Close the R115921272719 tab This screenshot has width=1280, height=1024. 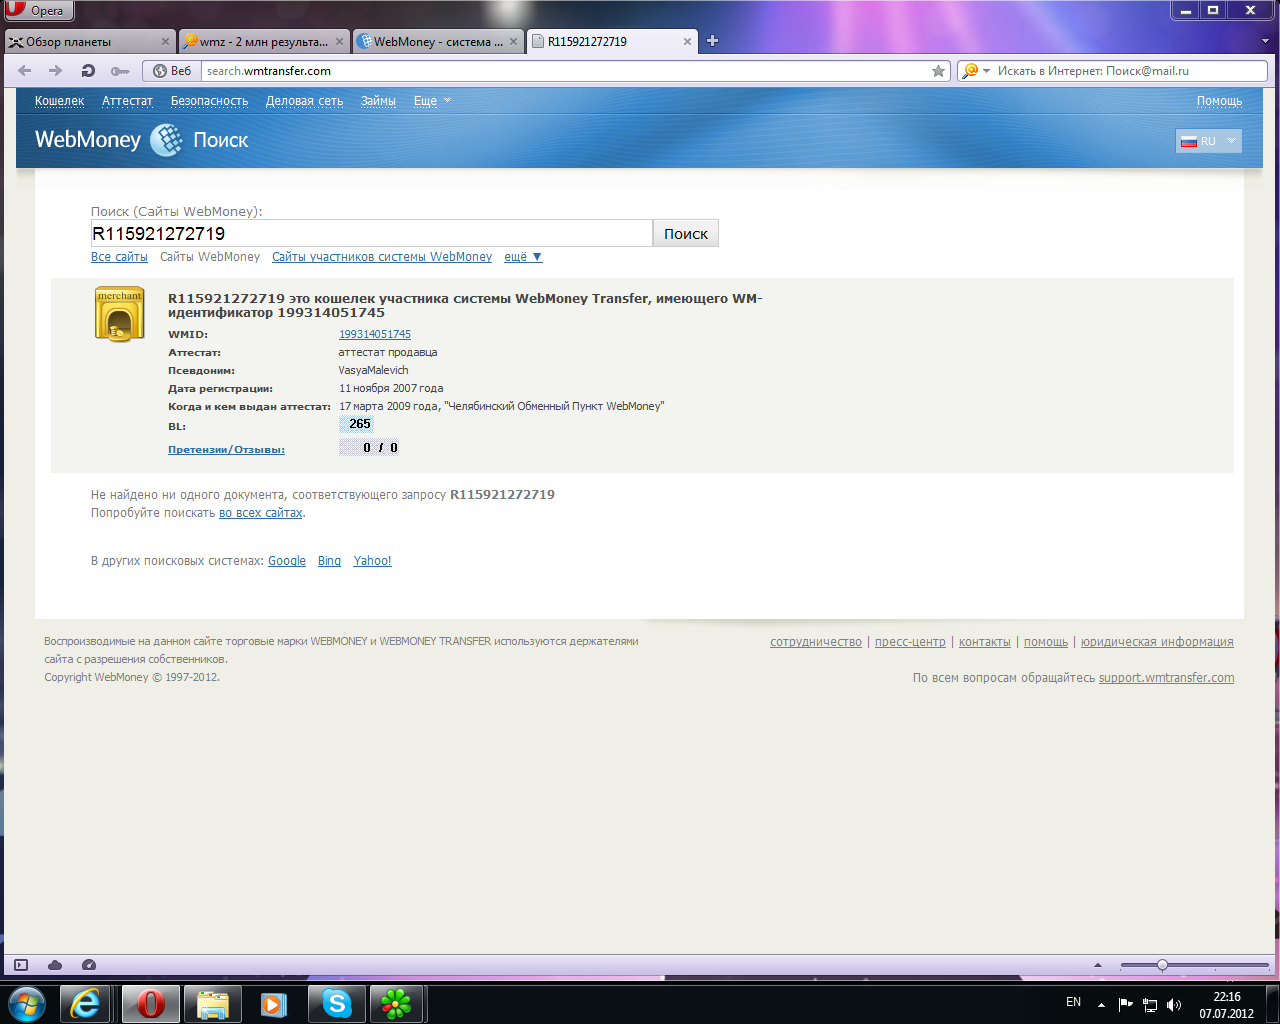pyautogui.click(x=688, y=41)
